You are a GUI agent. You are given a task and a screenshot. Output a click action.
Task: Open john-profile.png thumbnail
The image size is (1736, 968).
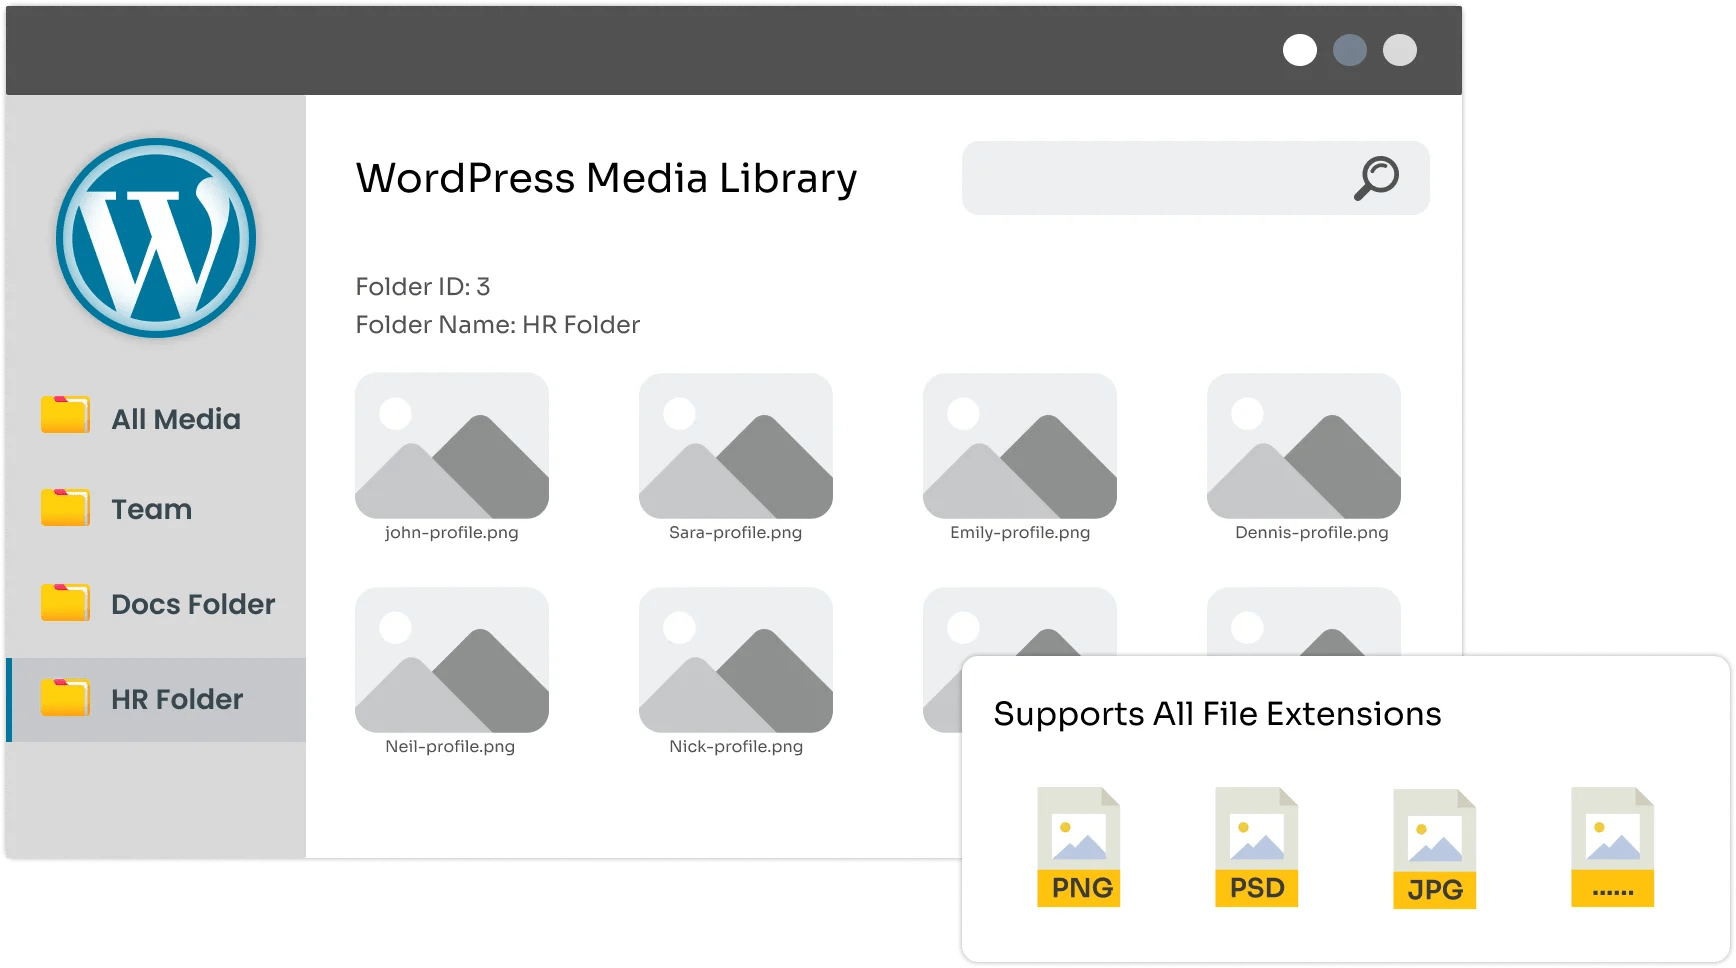(451, 446)
